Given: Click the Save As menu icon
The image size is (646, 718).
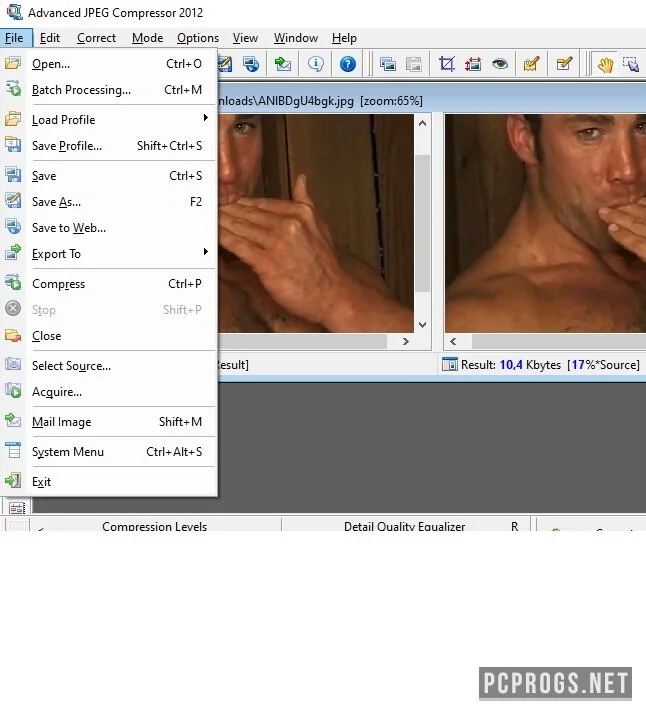Looking at the screenshot, I should coord(13,201).
